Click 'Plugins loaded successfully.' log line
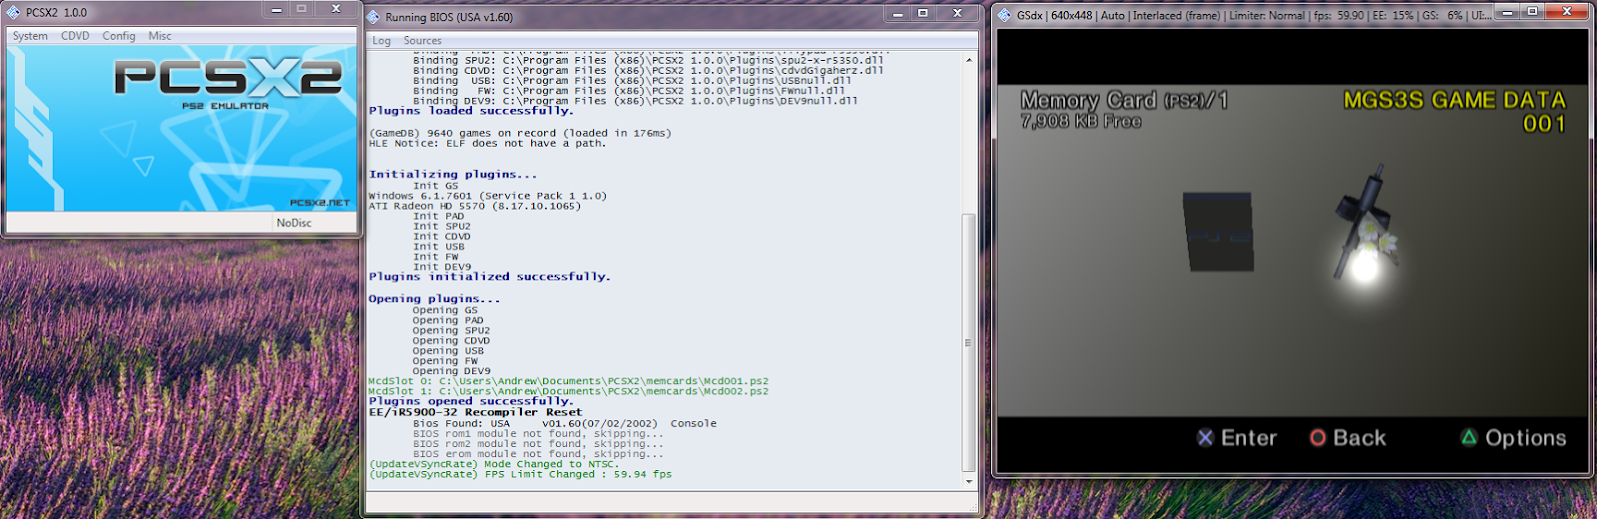 point(471,111)
